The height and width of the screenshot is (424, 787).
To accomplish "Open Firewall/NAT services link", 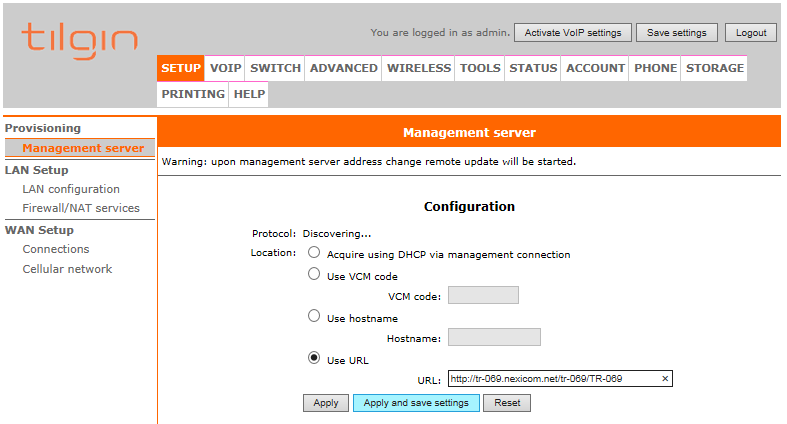I will pyautogui.click(x=81, y=208).
